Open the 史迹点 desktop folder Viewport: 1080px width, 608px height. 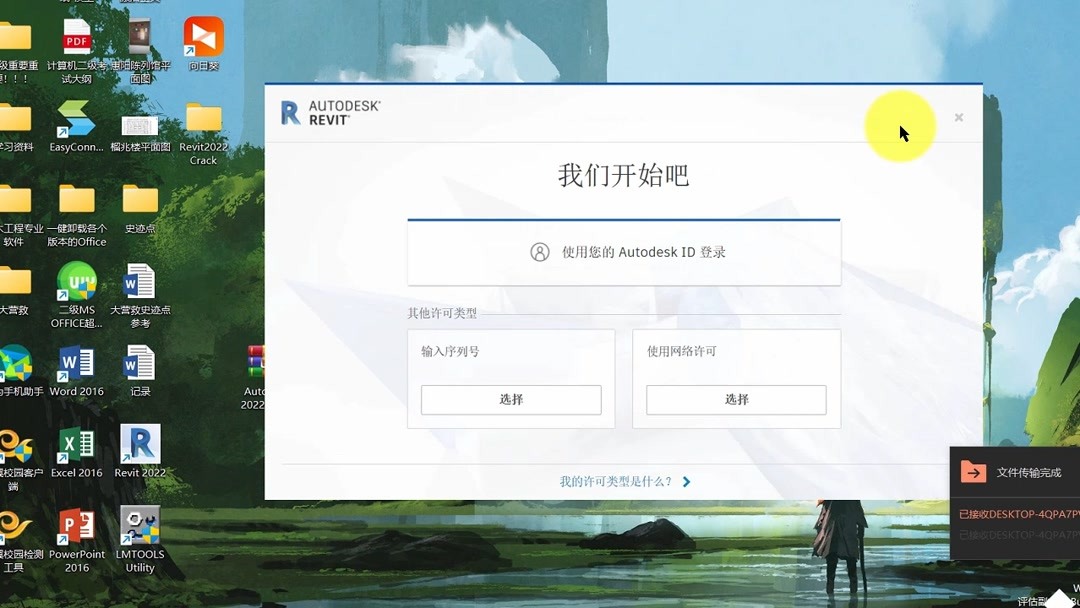tap(139, 198)
